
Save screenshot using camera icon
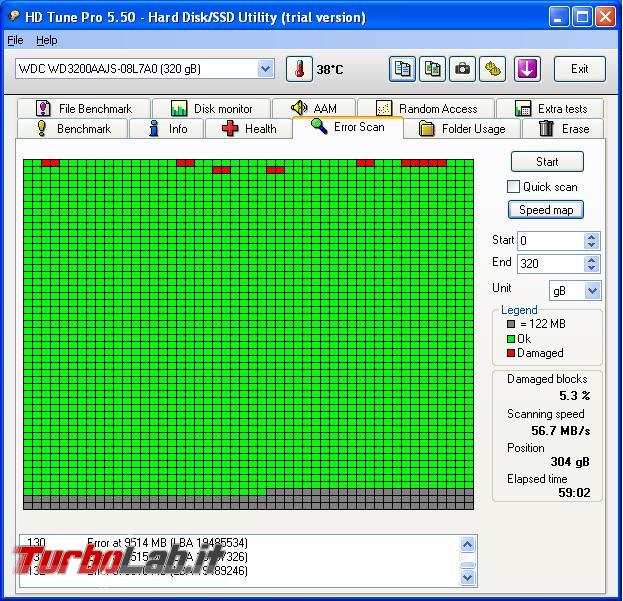[462, 69]
